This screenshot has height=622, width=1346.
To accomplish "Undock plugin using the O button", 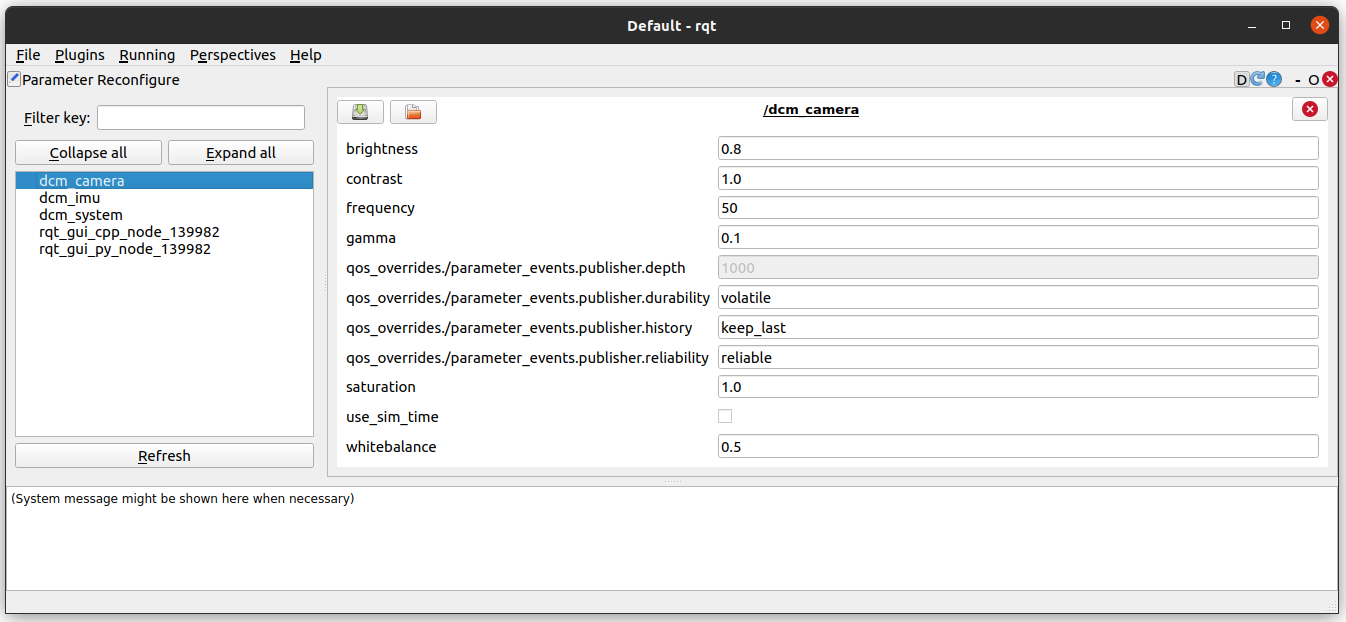I will pyautogui.click(x=1314, y=79).
